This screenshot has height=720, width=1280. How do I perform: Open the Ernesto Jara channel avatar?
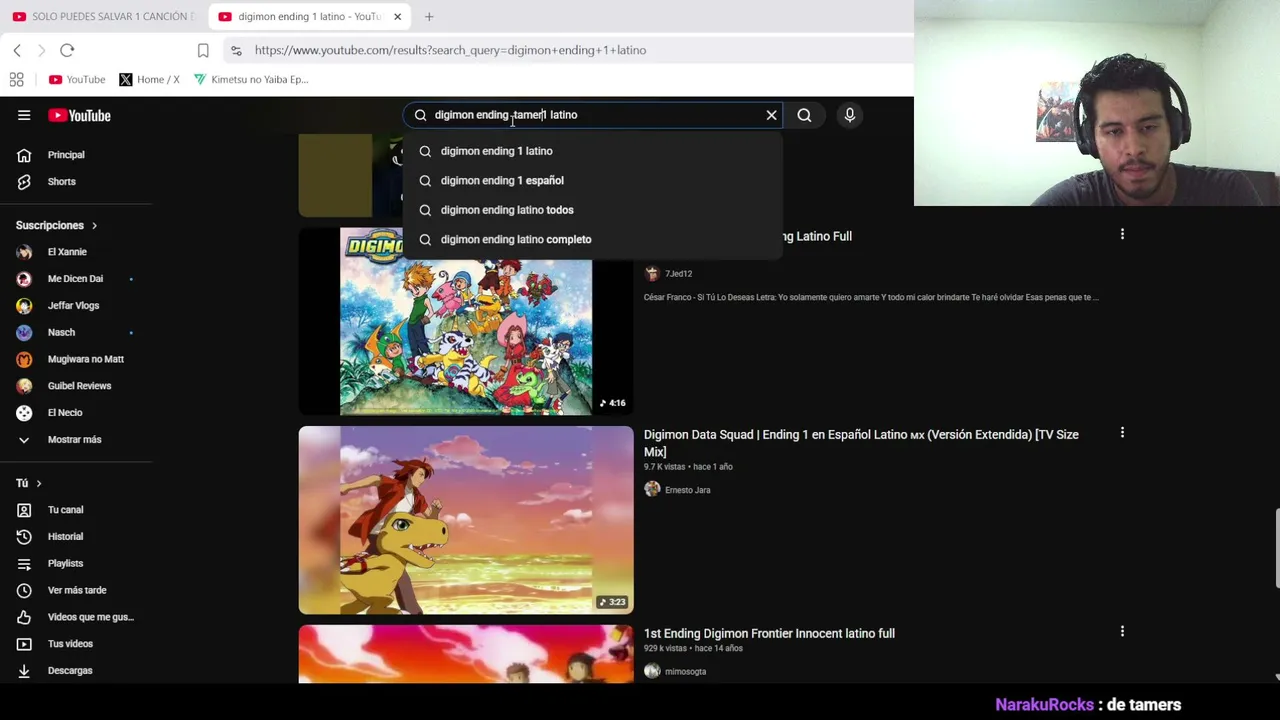pyautogui.click(x=652, y=490)
